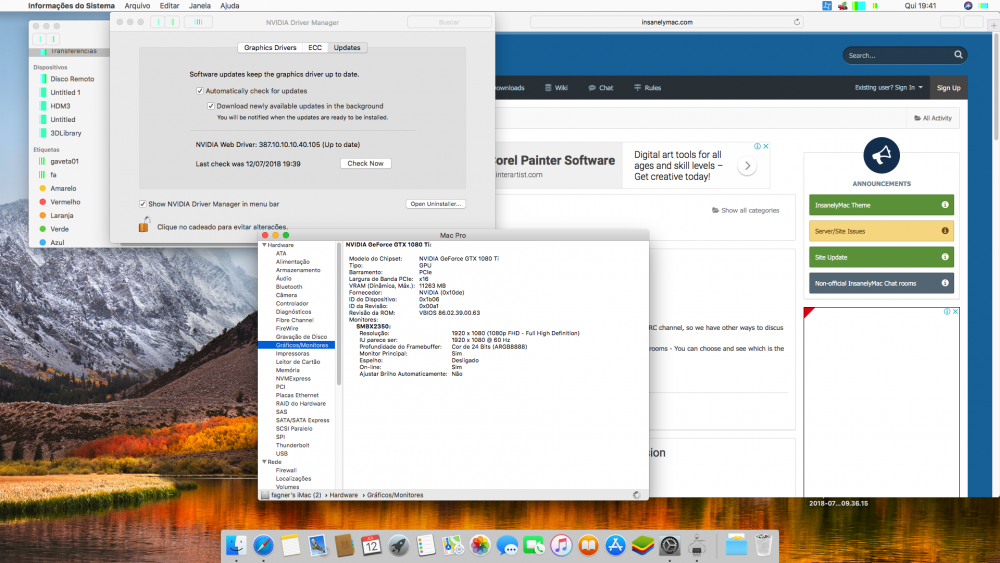Open iBooks from the Dock
This screenshot has height=563, width=1000.
click(x=588, y=546)
